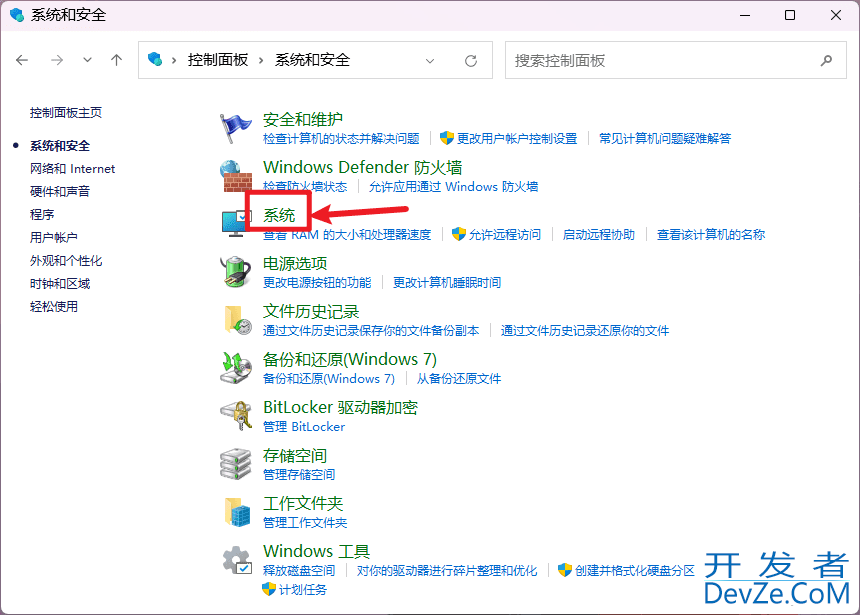
Task: Click 启动远程协助 link
Action: [x=599, y=235]
